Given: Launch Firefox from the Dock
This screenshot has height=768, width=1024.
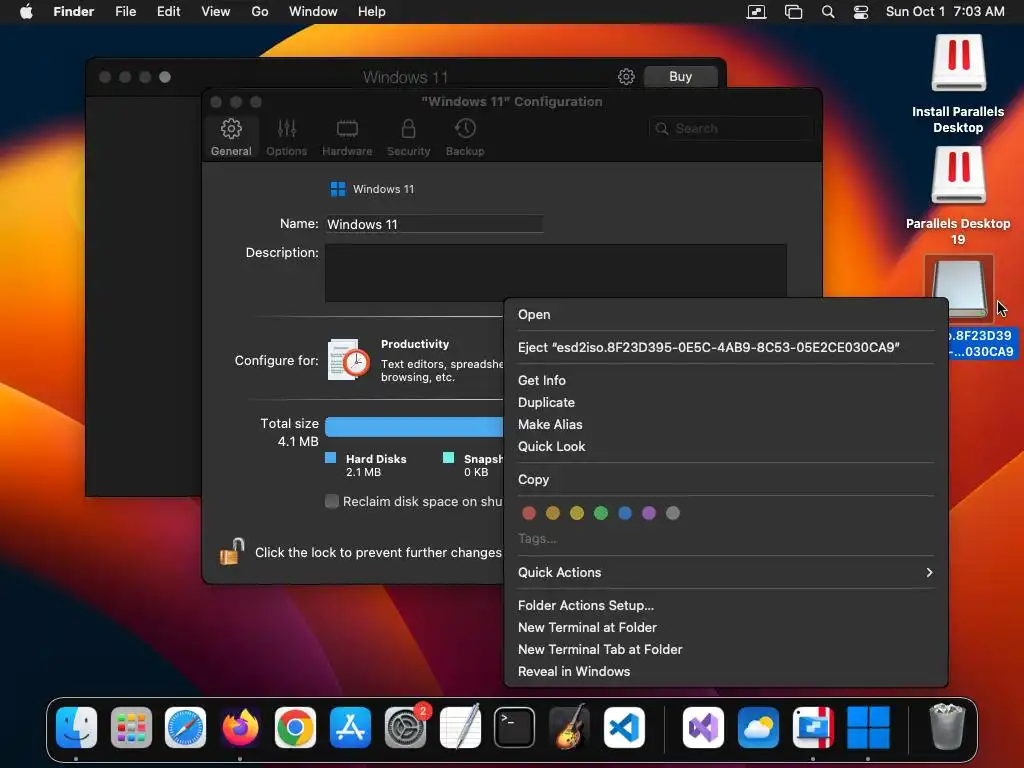Looking at the screenshot, I should 240,727.
